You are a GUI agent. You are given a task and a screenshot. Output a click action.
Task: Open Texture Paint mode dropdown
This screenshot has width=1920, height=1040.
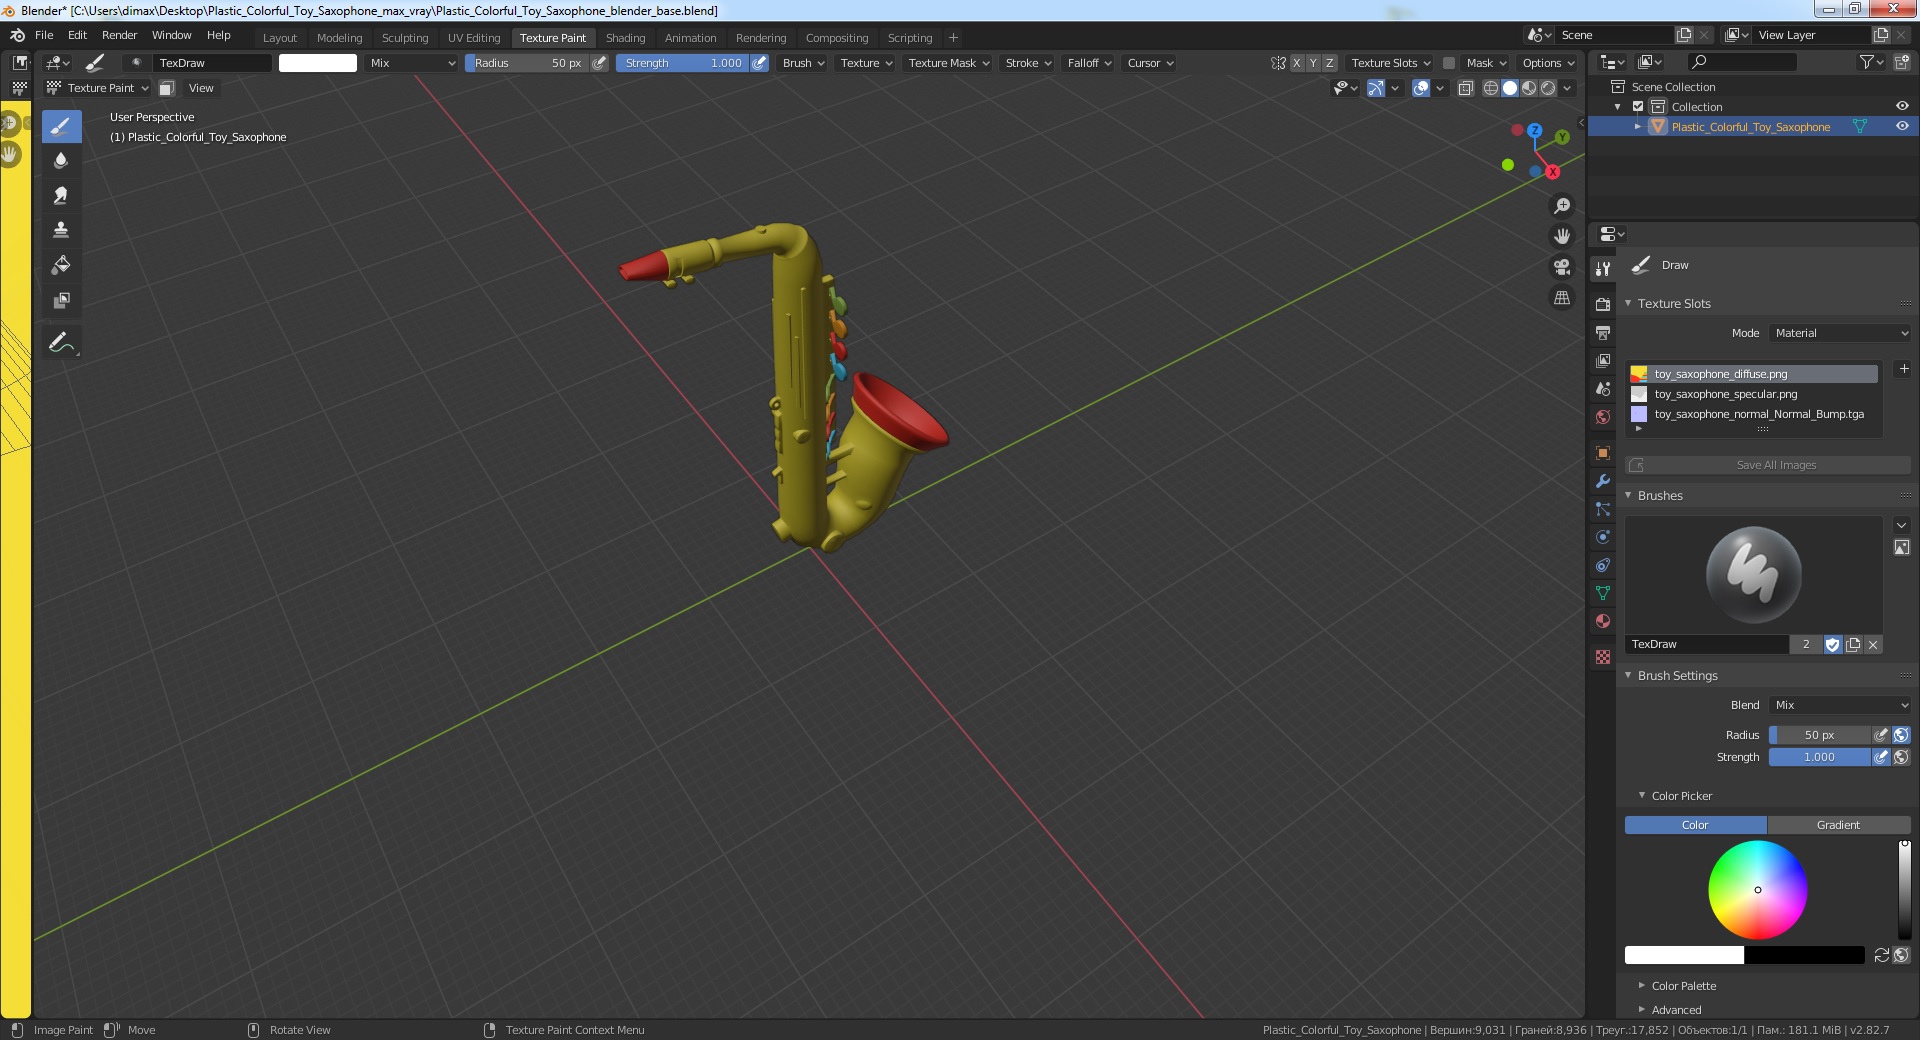coord(98,88)
